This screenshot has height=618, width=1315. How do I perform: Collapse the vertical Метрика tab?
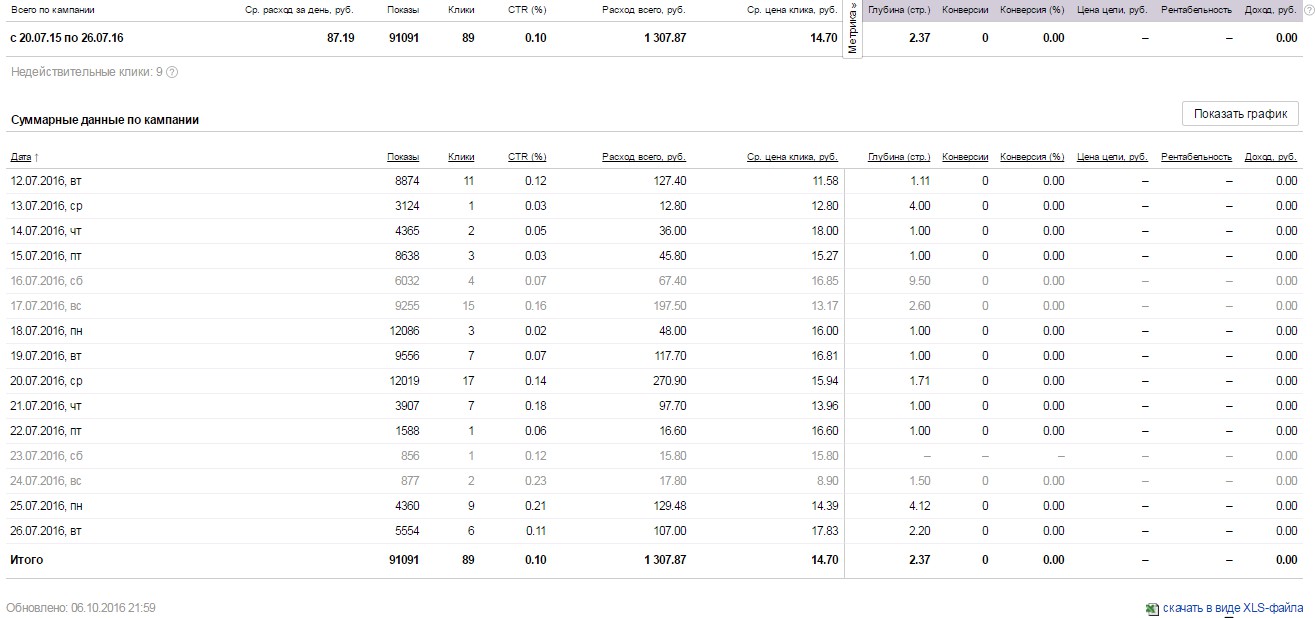click(x=852, y=30)
